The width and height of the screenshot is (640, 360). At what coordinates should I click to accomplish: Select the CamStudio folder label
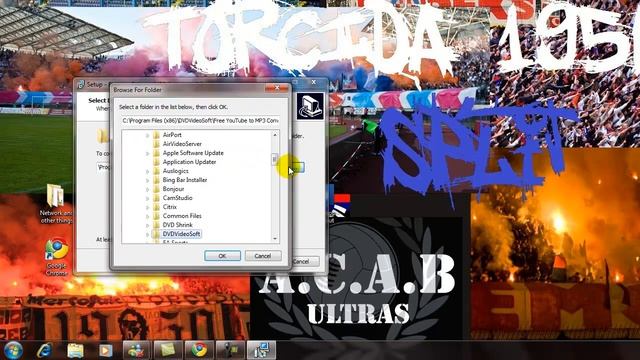[x=178, y=198]
